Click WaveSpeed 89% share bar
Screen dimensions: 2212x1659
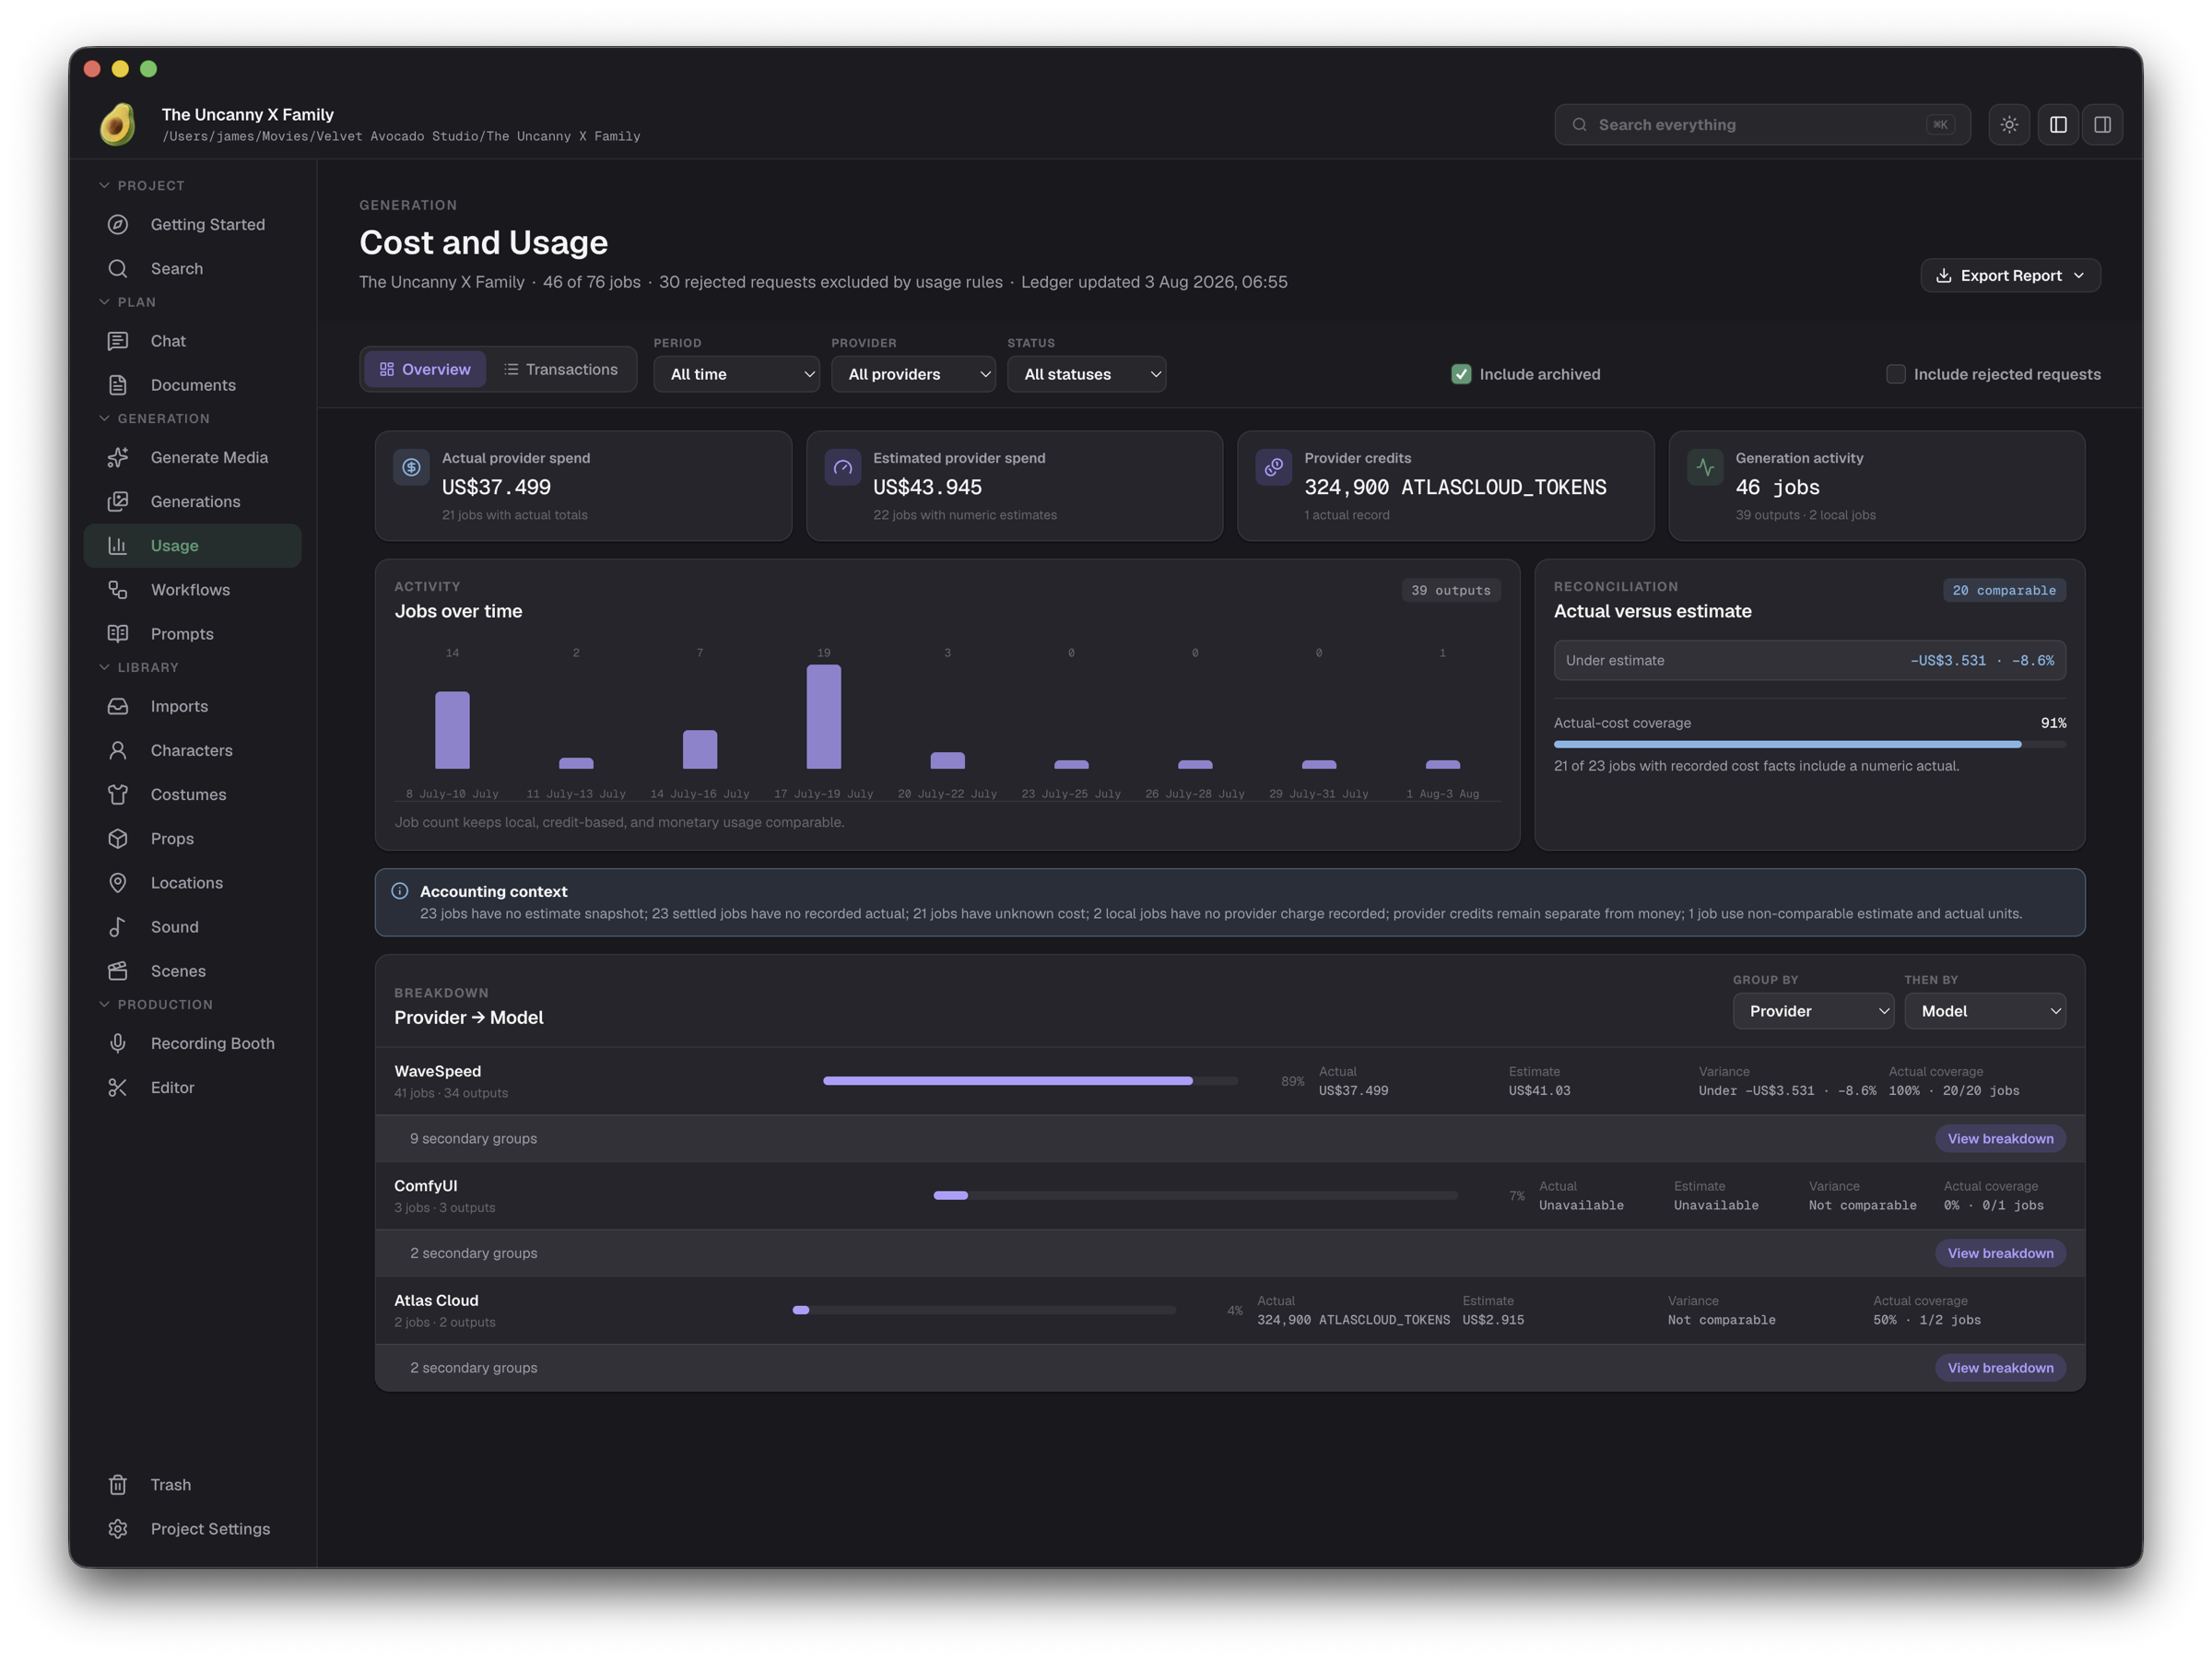pyautogui.click(x=1030, y=1081)
